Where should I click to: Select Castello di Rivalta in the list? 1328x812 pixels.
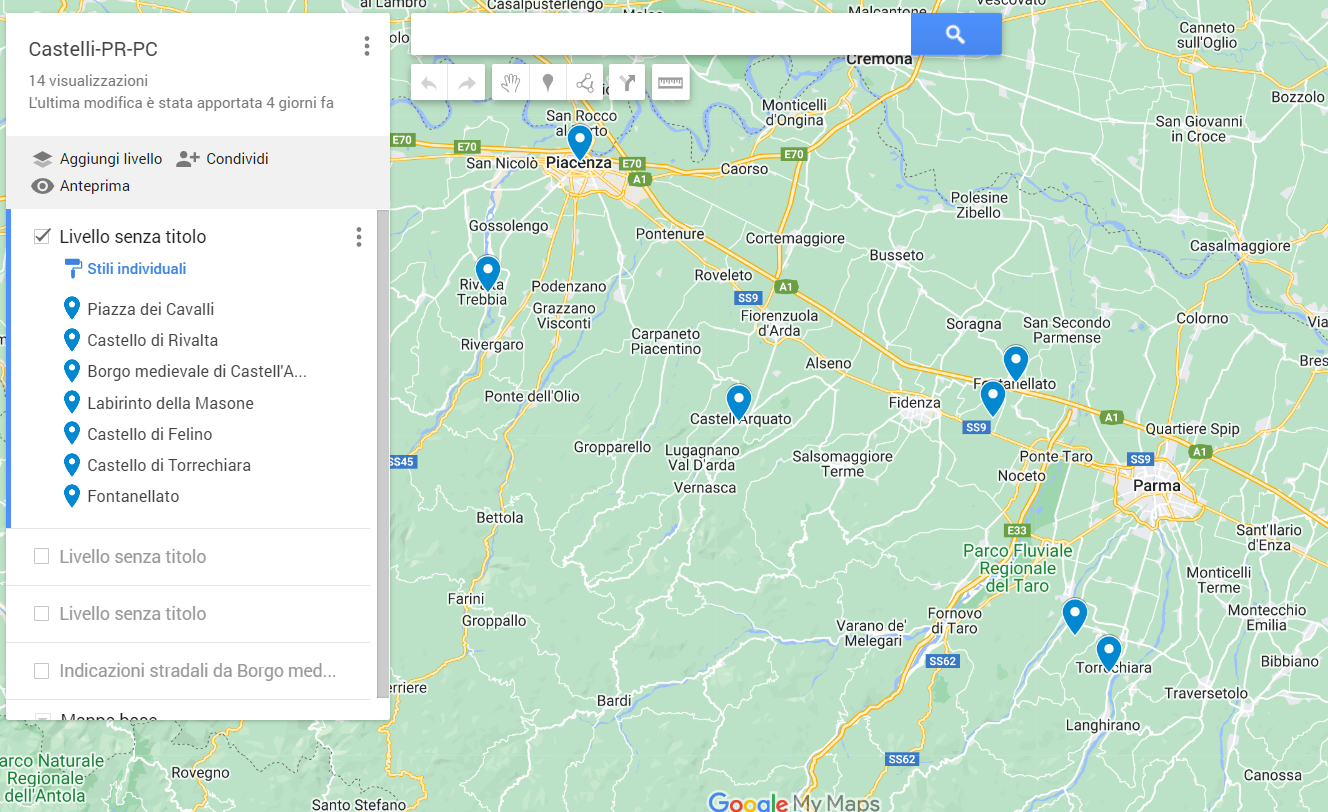coord(152,340)
